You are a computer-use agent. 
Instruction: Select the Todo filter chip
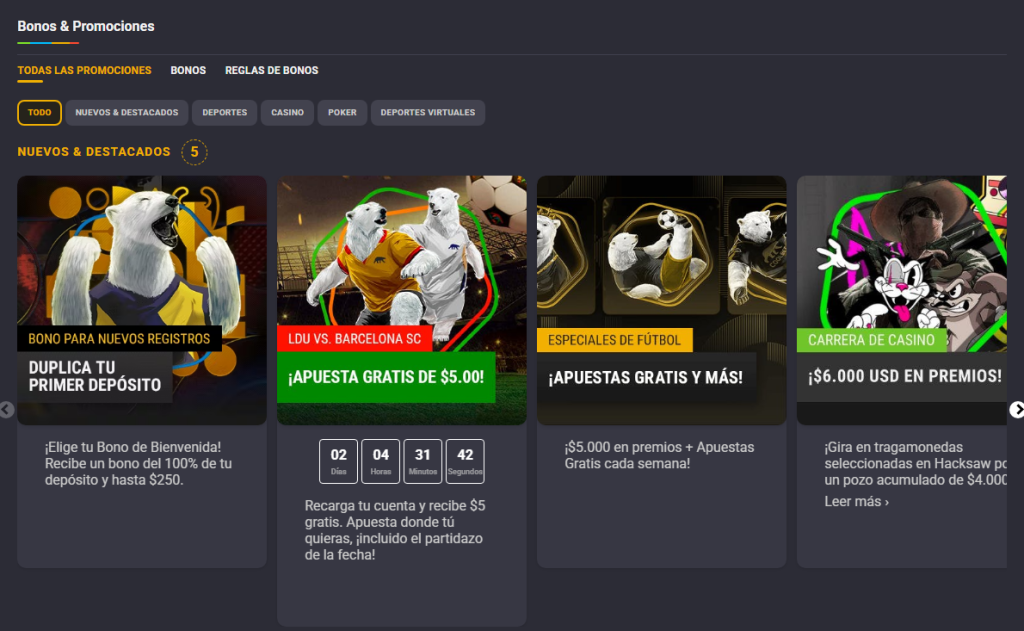click(x=39, y=113)
